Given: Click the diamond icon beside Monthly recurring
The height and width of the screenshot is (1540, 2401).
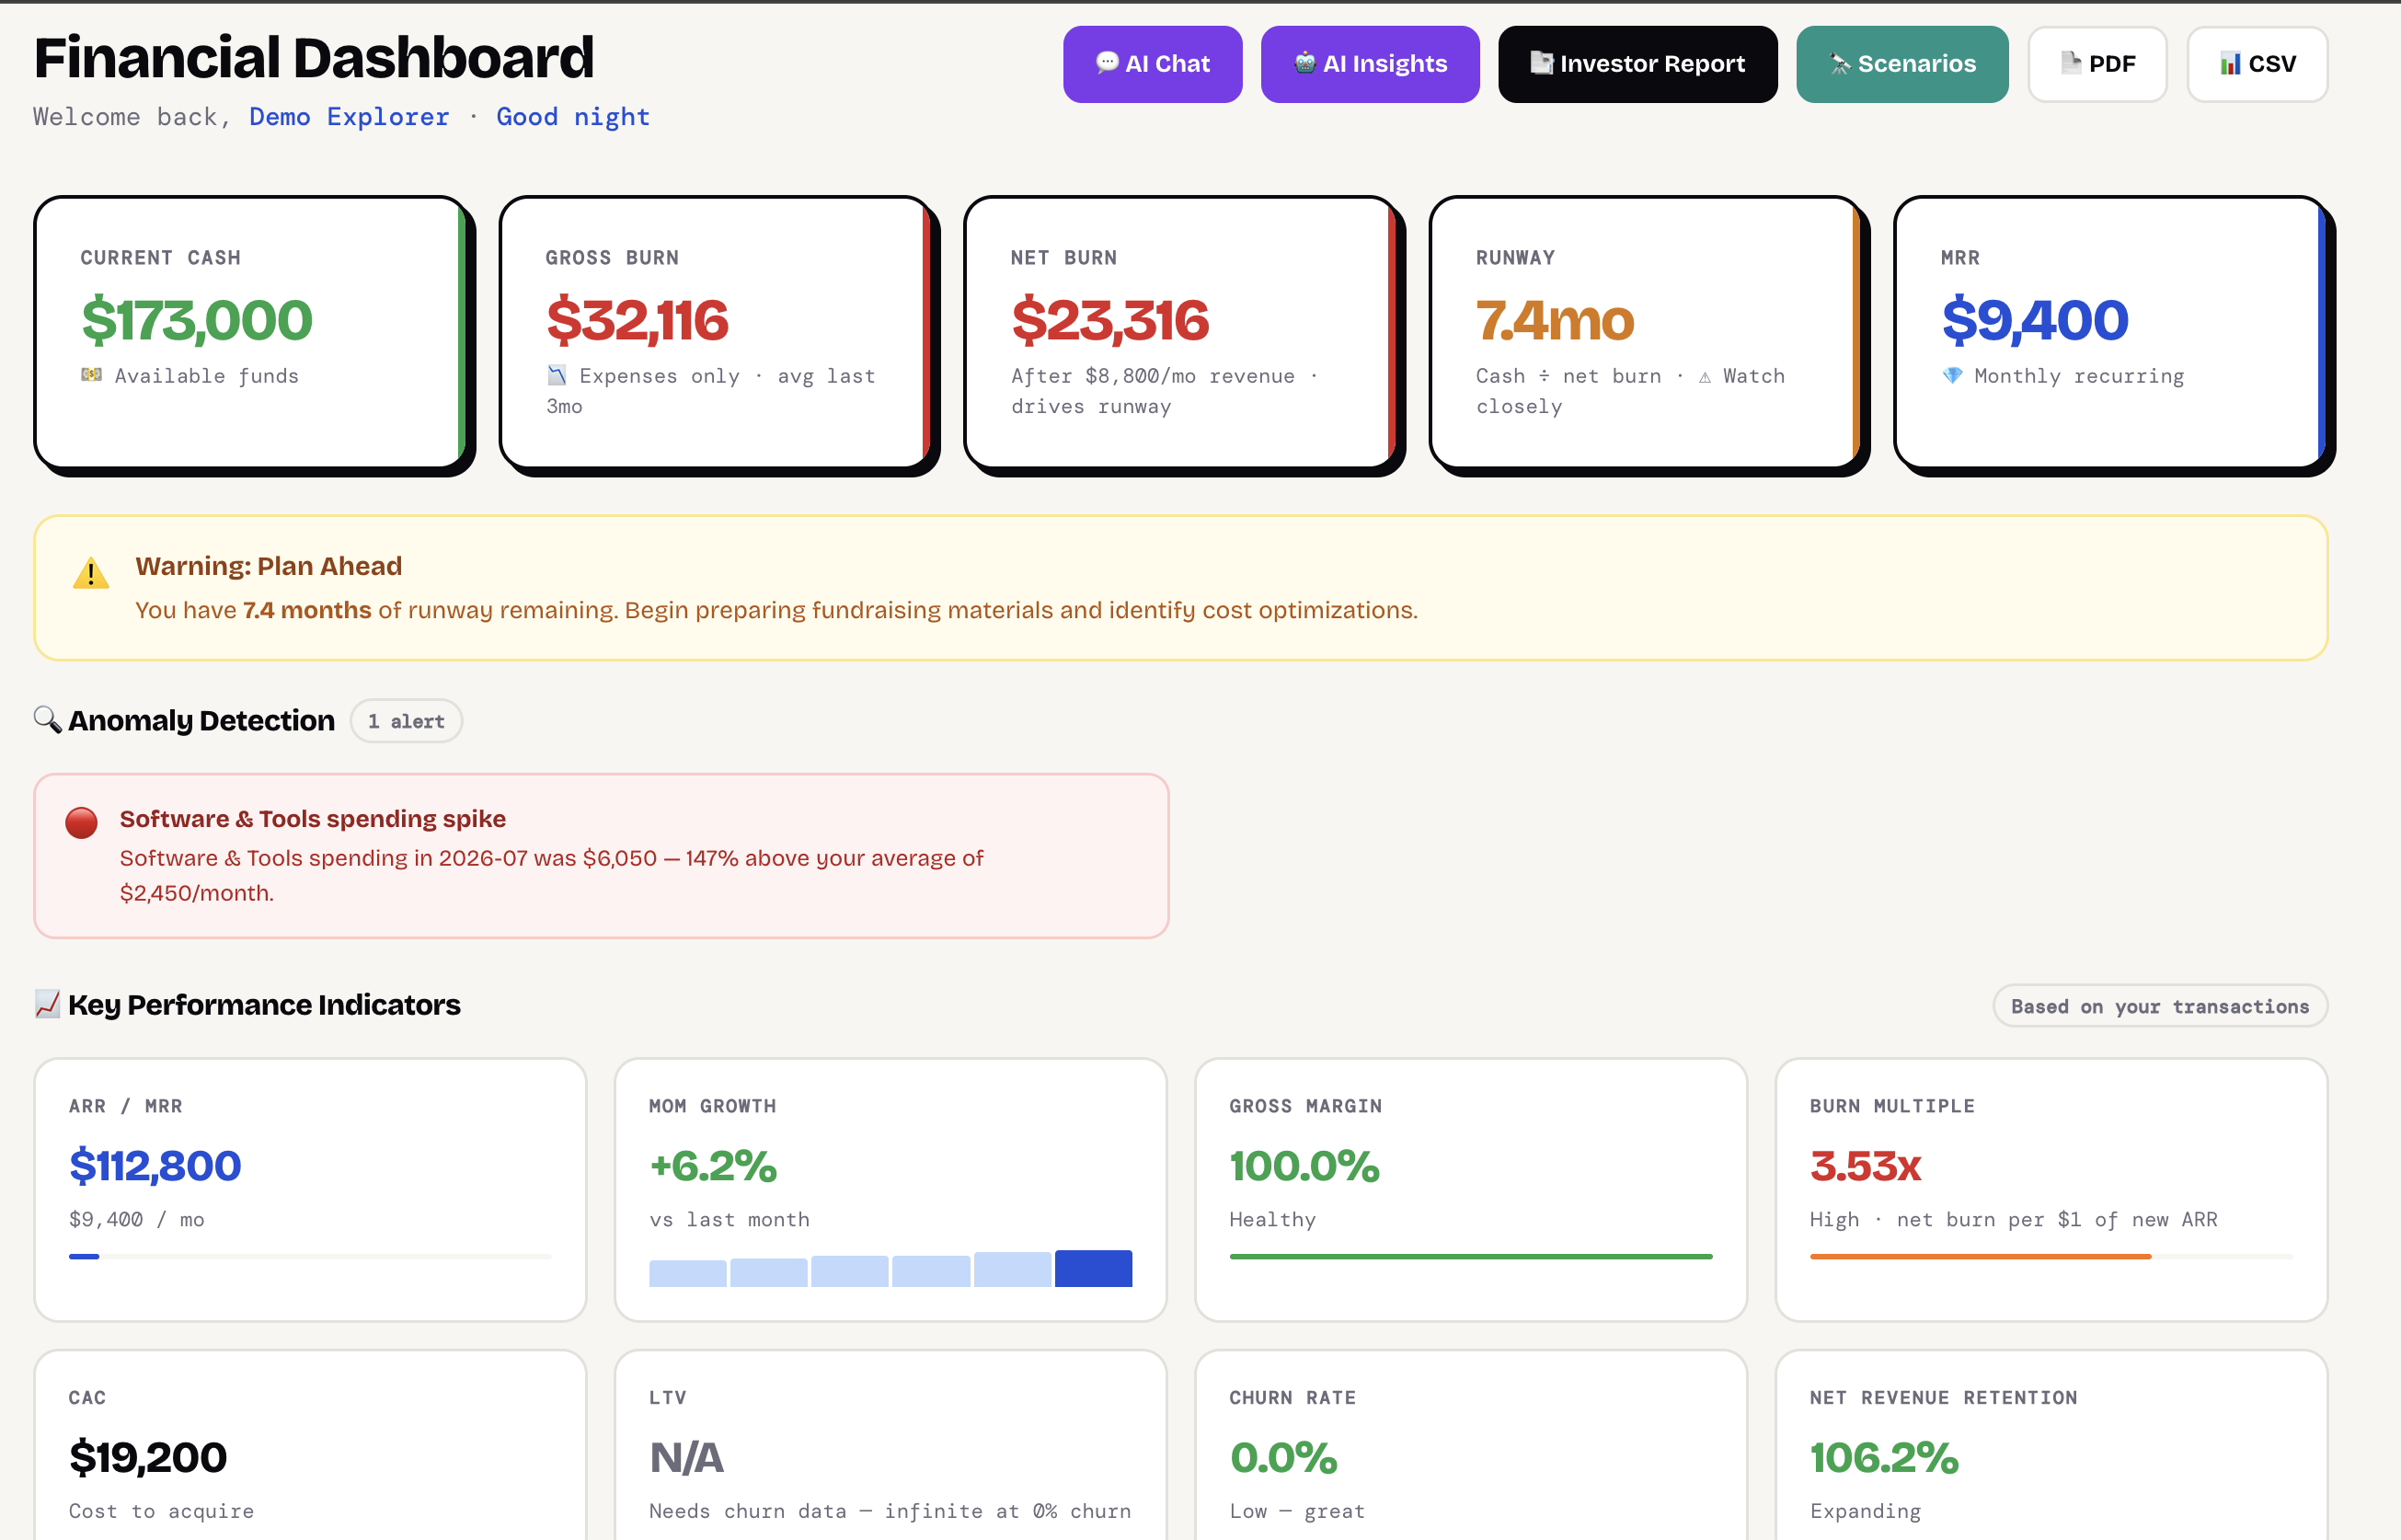Looking at the screenshot, I should 1951,375.
